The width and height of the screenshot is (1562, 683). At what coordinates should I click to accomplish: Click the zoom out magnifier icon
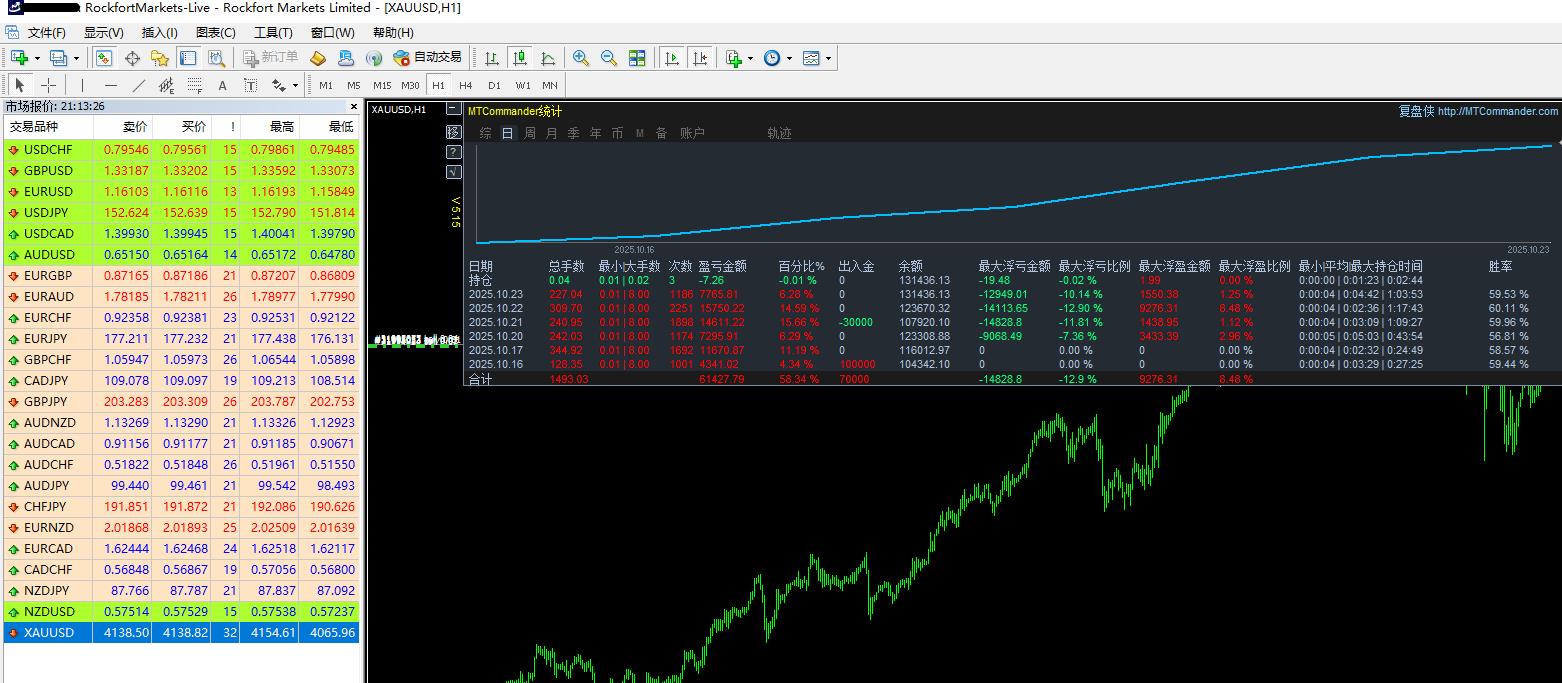[x=609, y=58]
